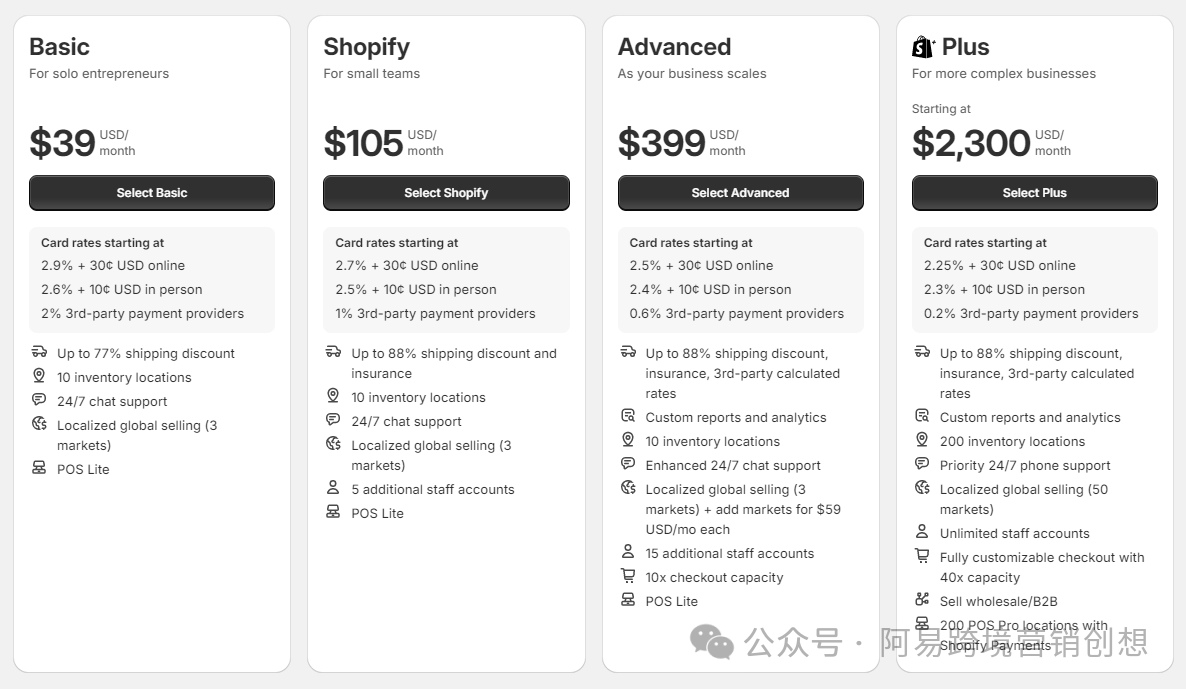Click the custom reports icon in Plus plan
1186x689 pixels.
922,416
